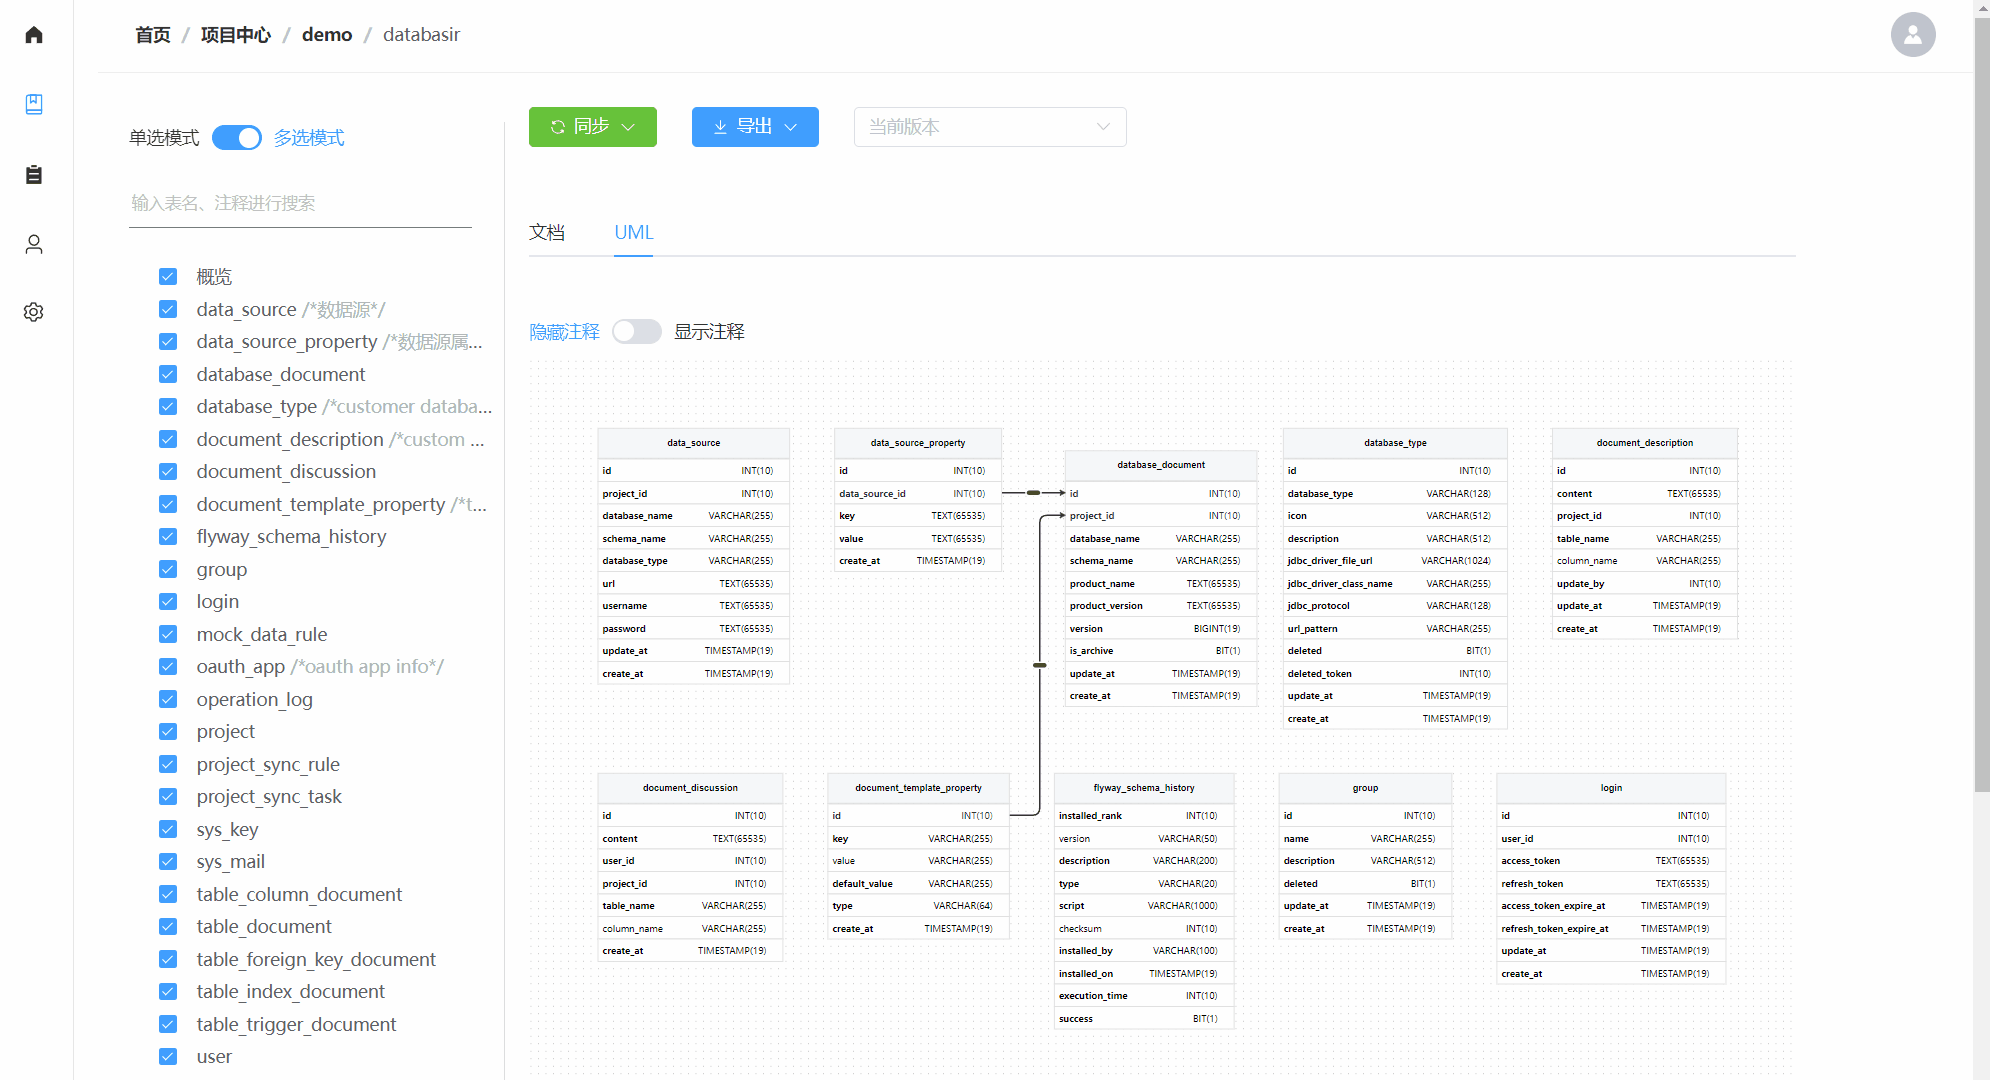Open the settings gear icon
Image resolution: width=1990 pixels, height=1080 pixels.
coord(33,312)
